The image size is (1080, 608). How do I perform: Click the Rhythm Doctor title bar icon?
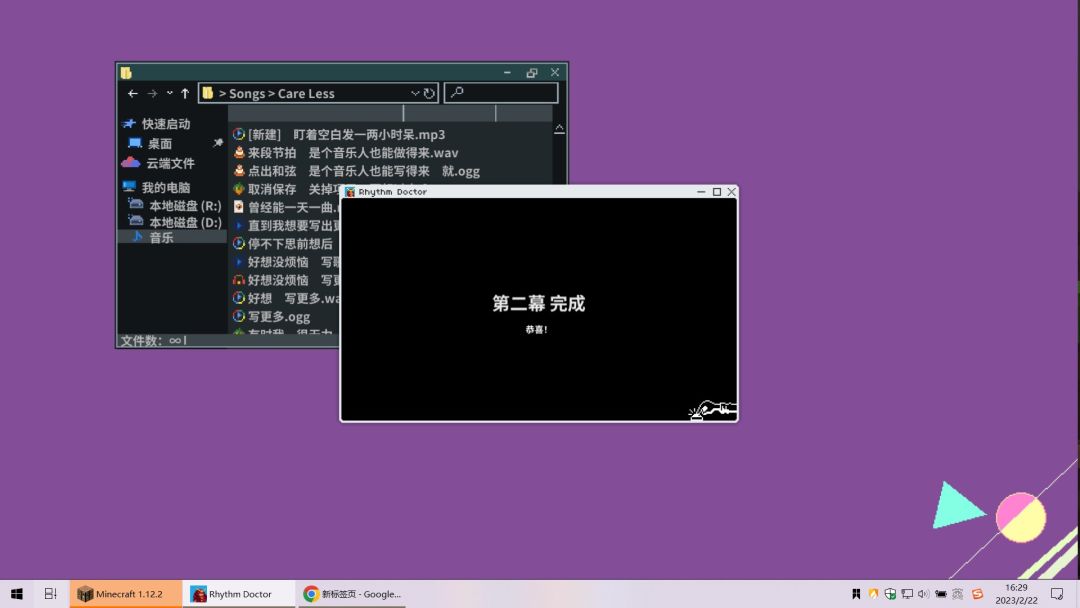tap(350, 192)
